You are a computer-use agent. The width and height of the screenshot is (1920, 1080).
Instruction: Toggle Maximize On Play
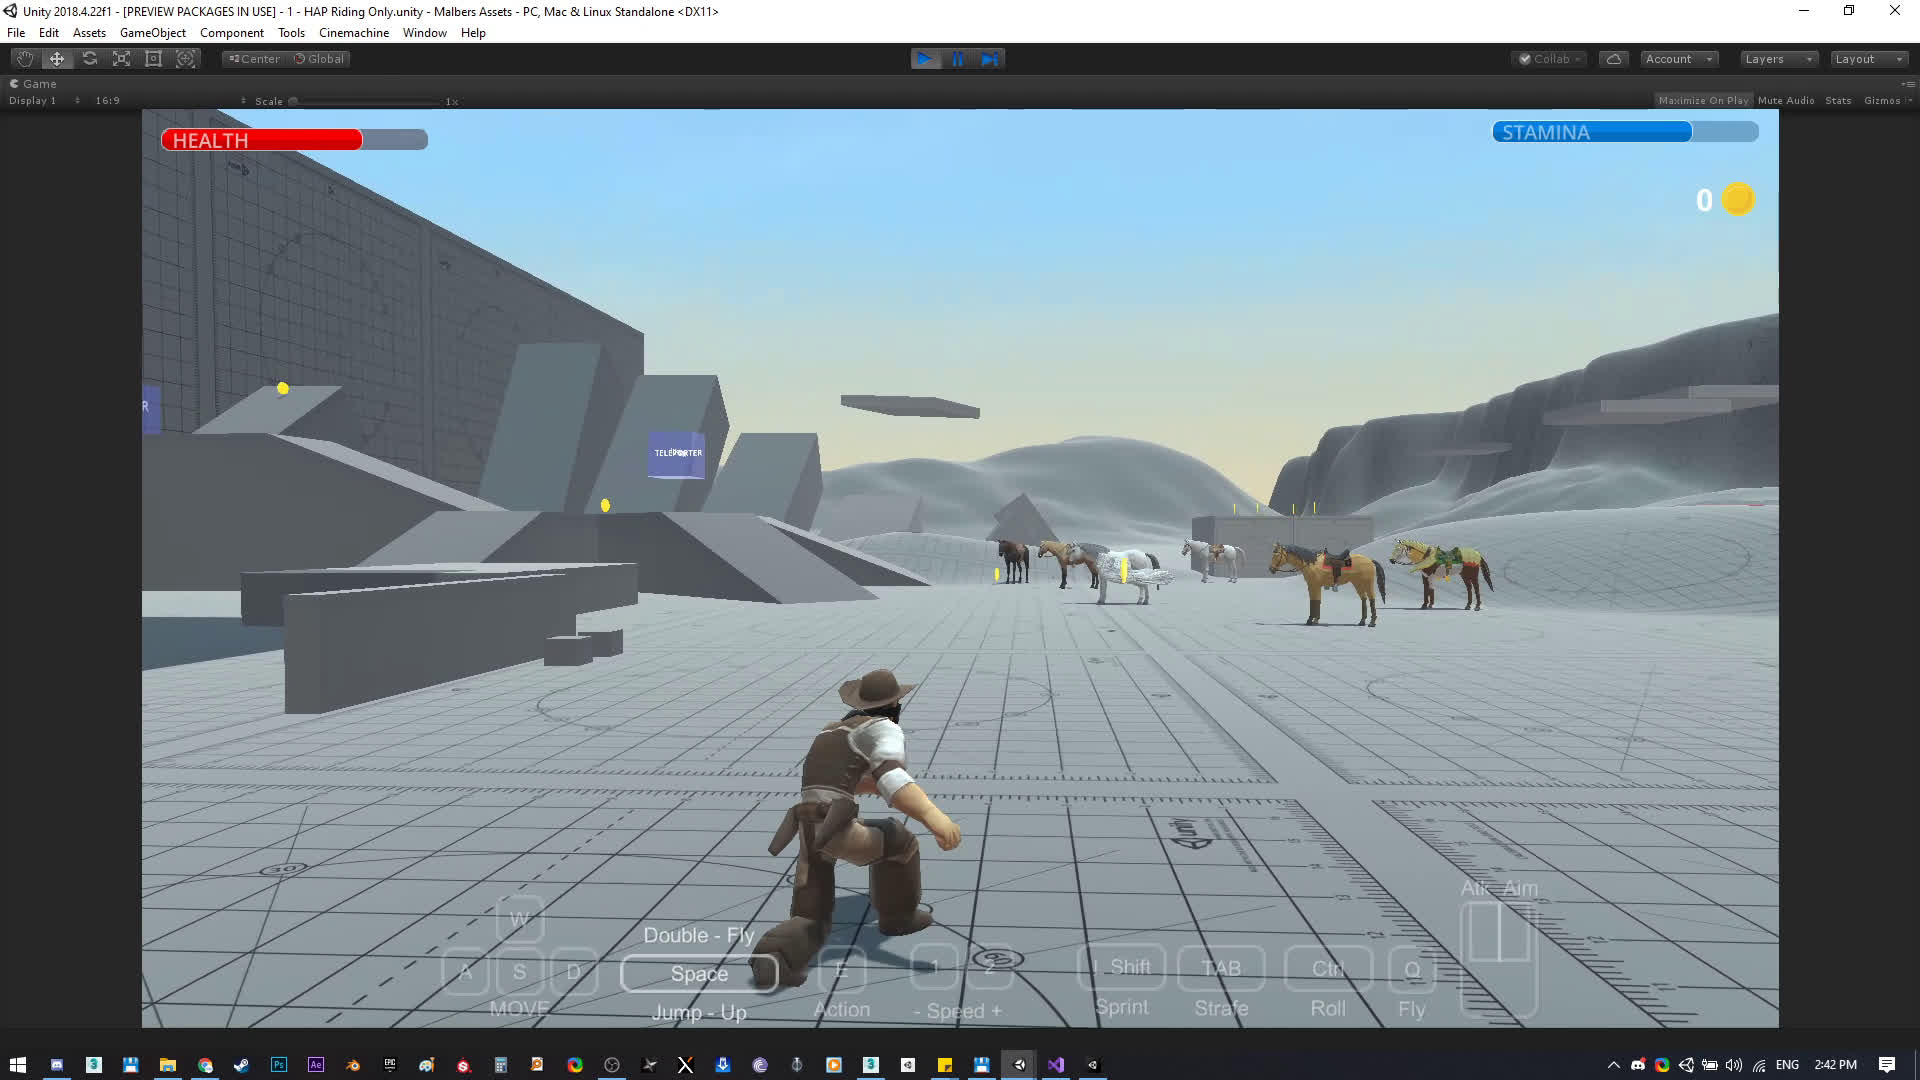[1703, 100]
